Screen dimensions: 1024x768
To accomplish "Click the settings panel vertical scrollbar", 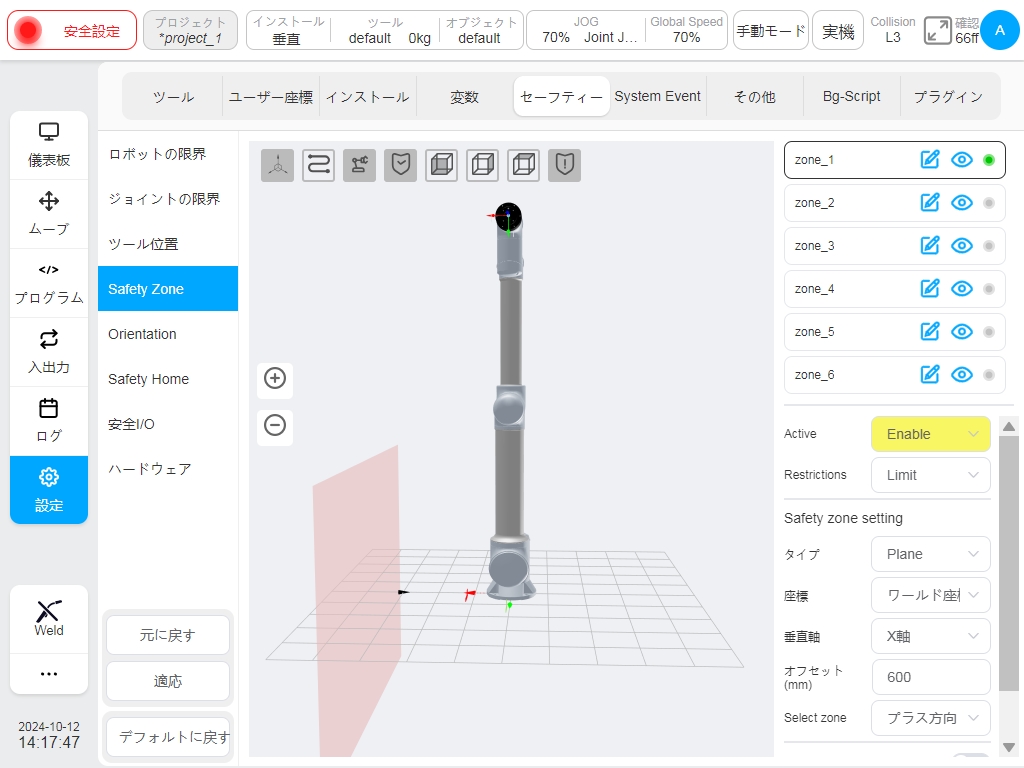I will tap(1009, 564).
